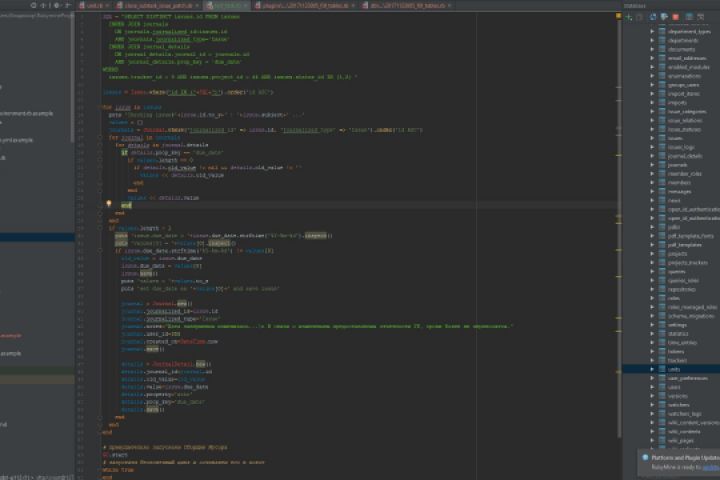The image size is (720, 480).
Task: Select the trackers table
Action: (677, 361)
